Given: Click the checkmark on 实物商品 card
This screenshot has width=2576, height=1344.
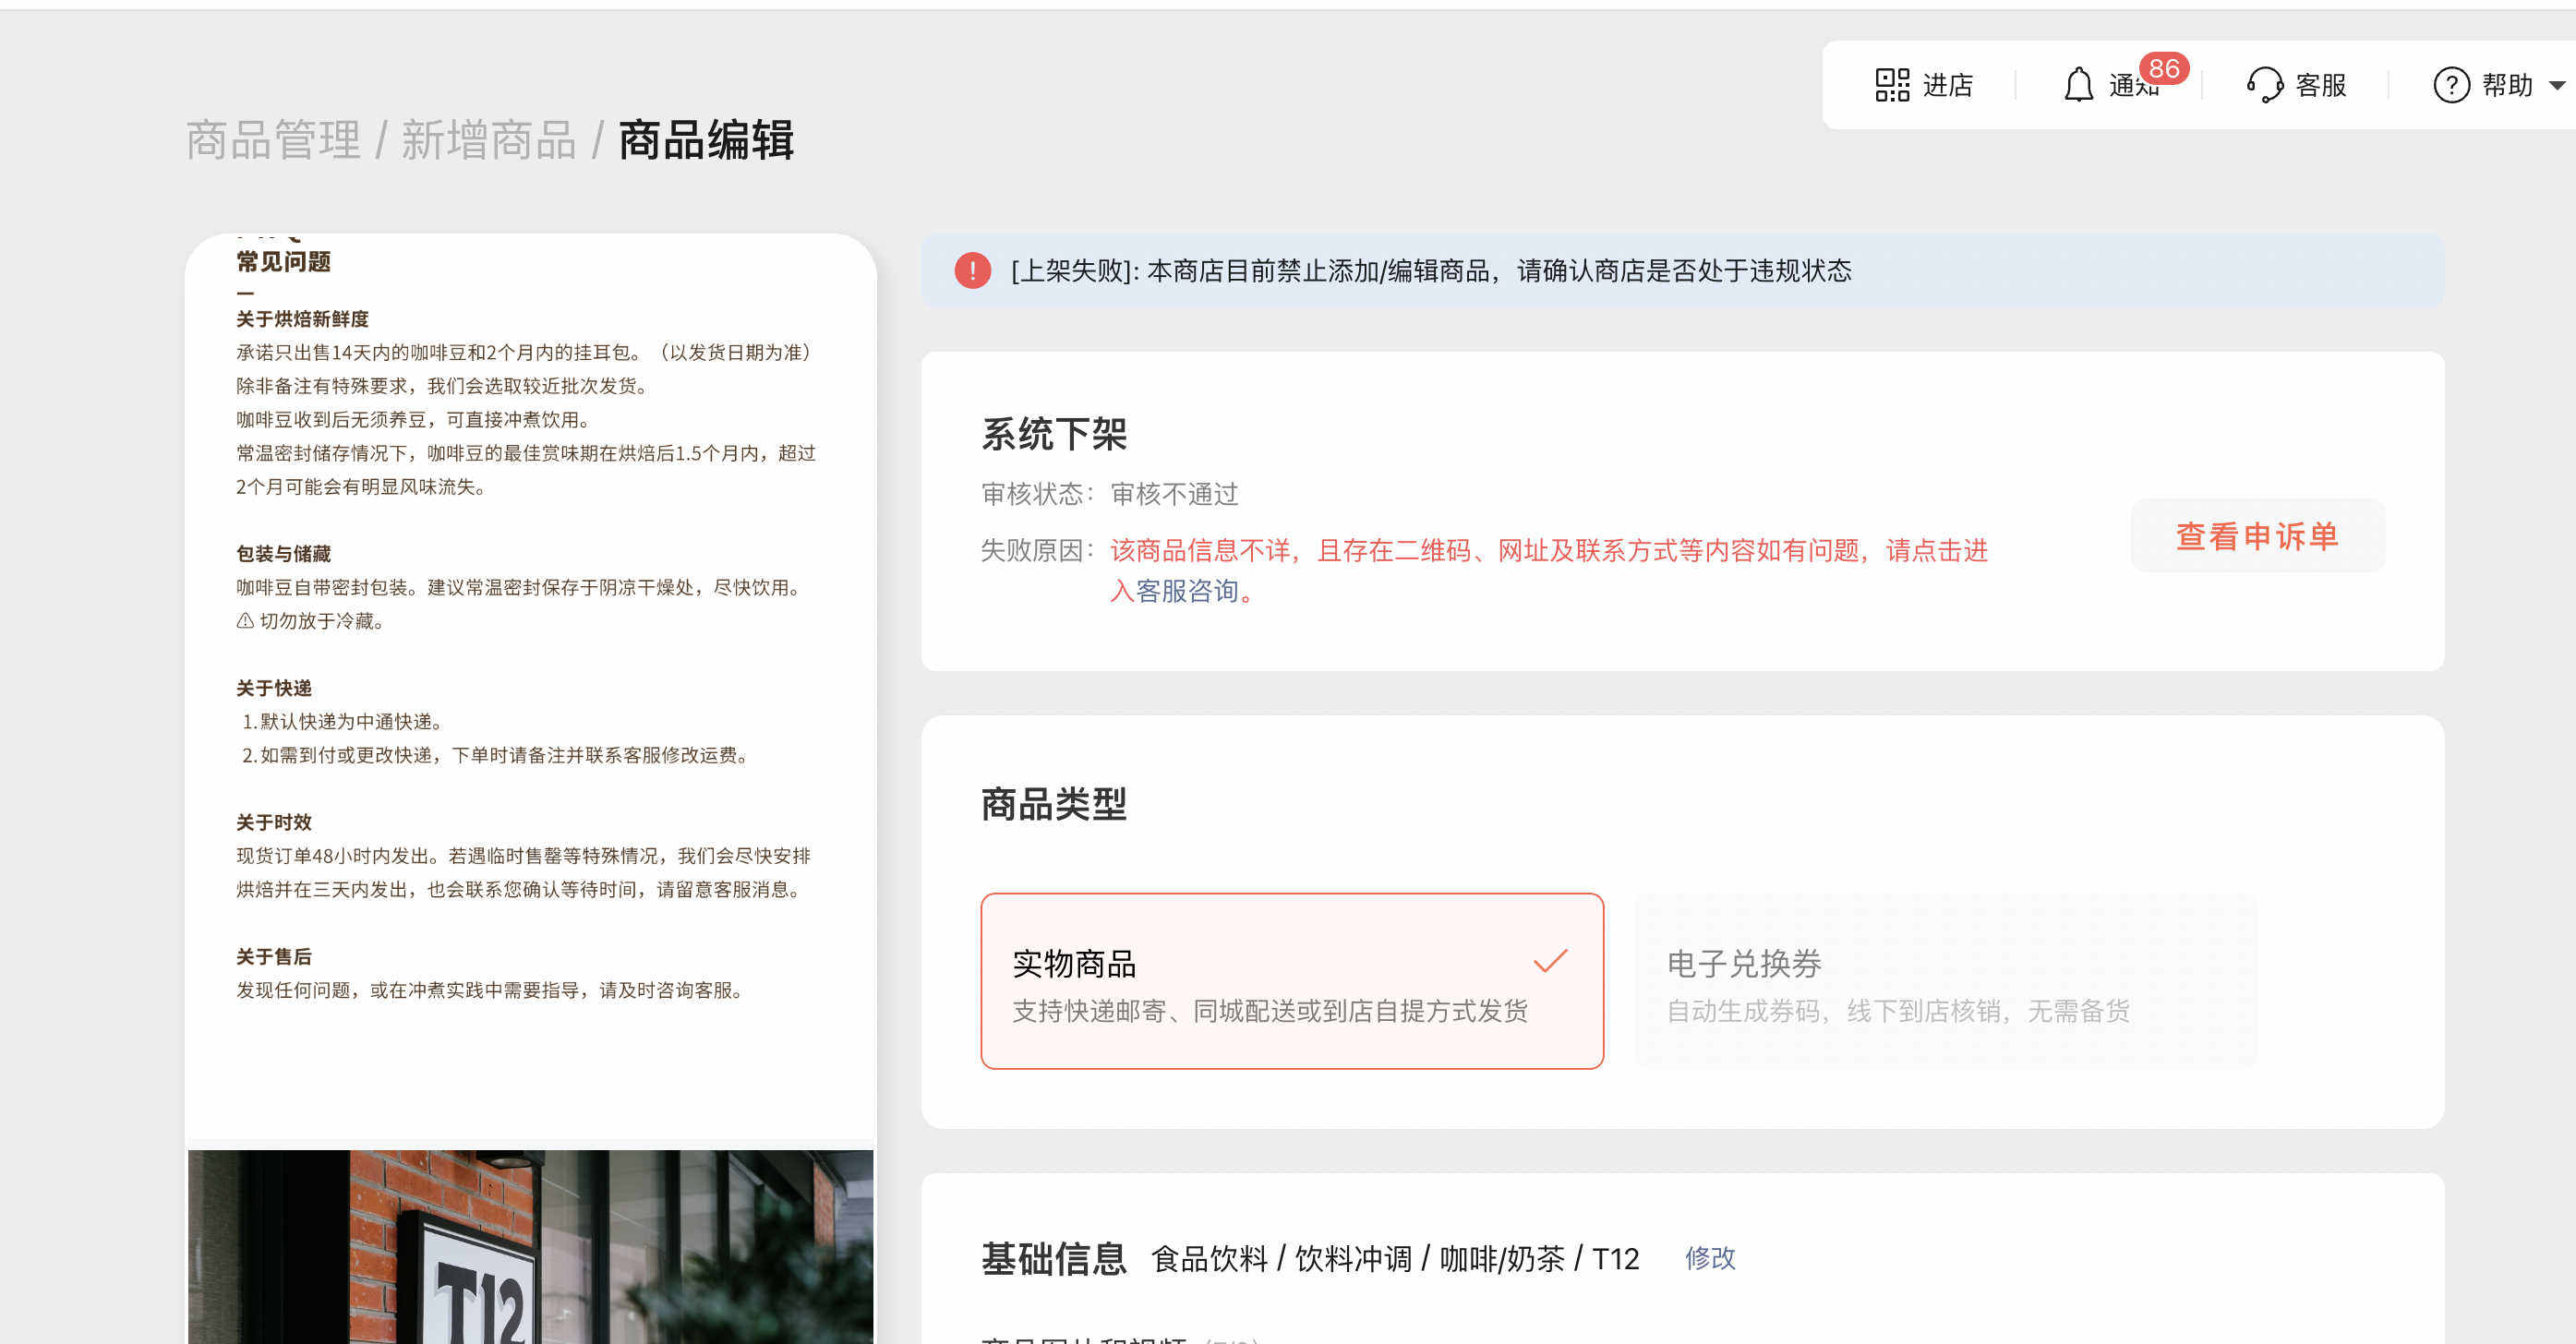Looking at the screenshot, I should (1550, 961).
